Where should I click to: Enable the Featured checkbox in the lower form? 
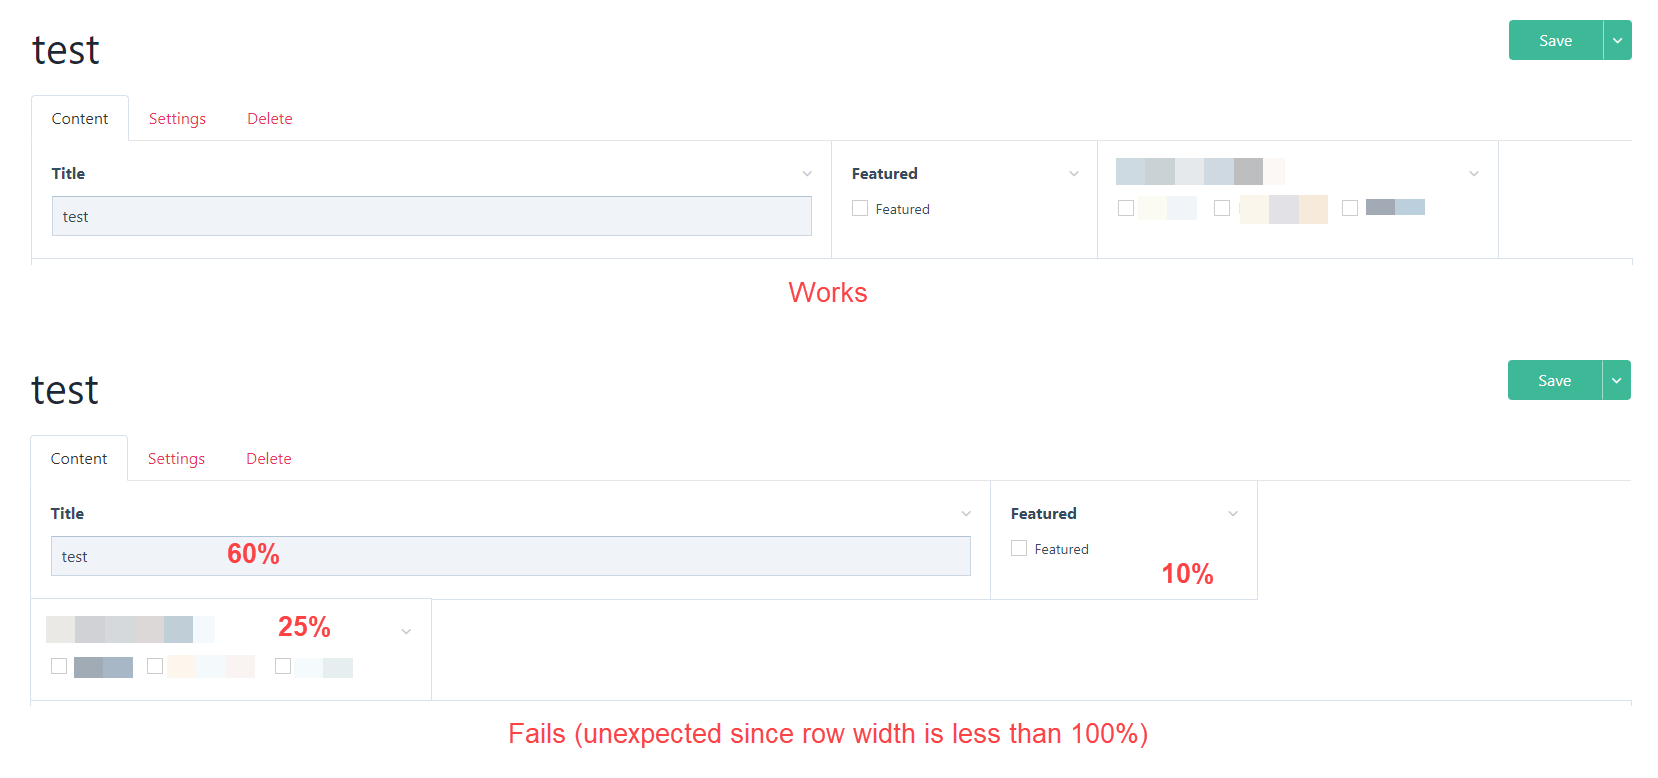pyautogui.click(x=1018, y=548)
